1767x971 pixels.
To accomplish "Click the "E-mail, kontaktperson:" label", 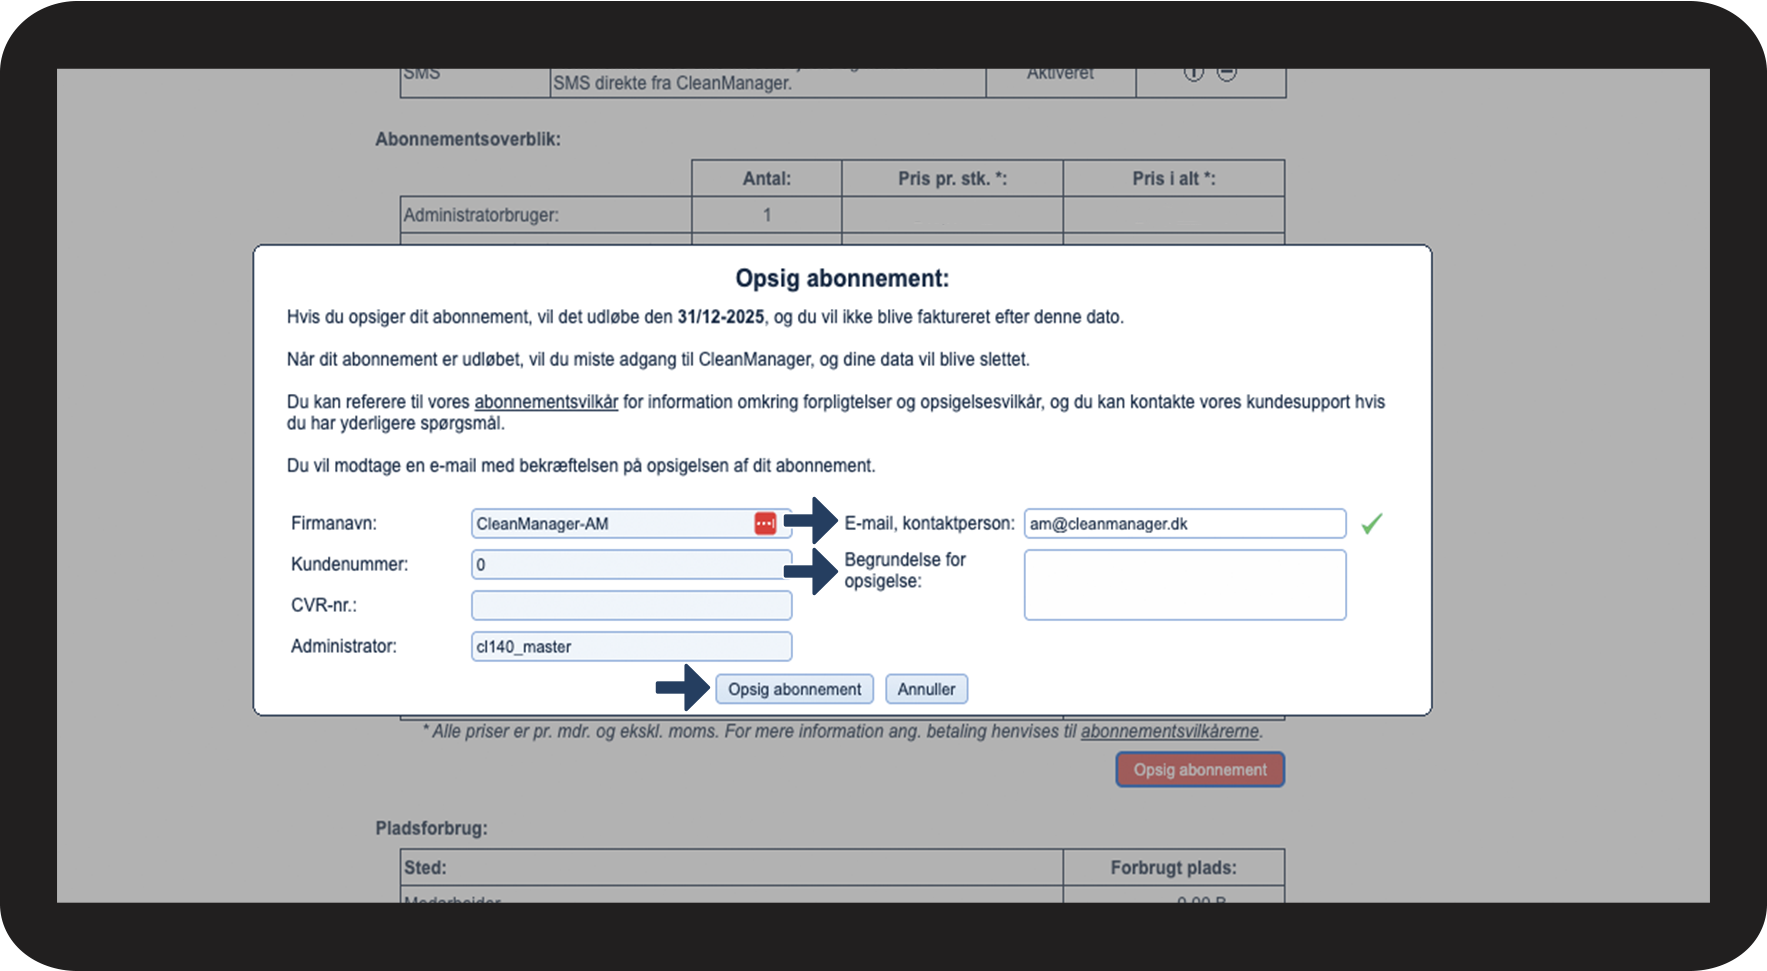I will pos(930,523).
